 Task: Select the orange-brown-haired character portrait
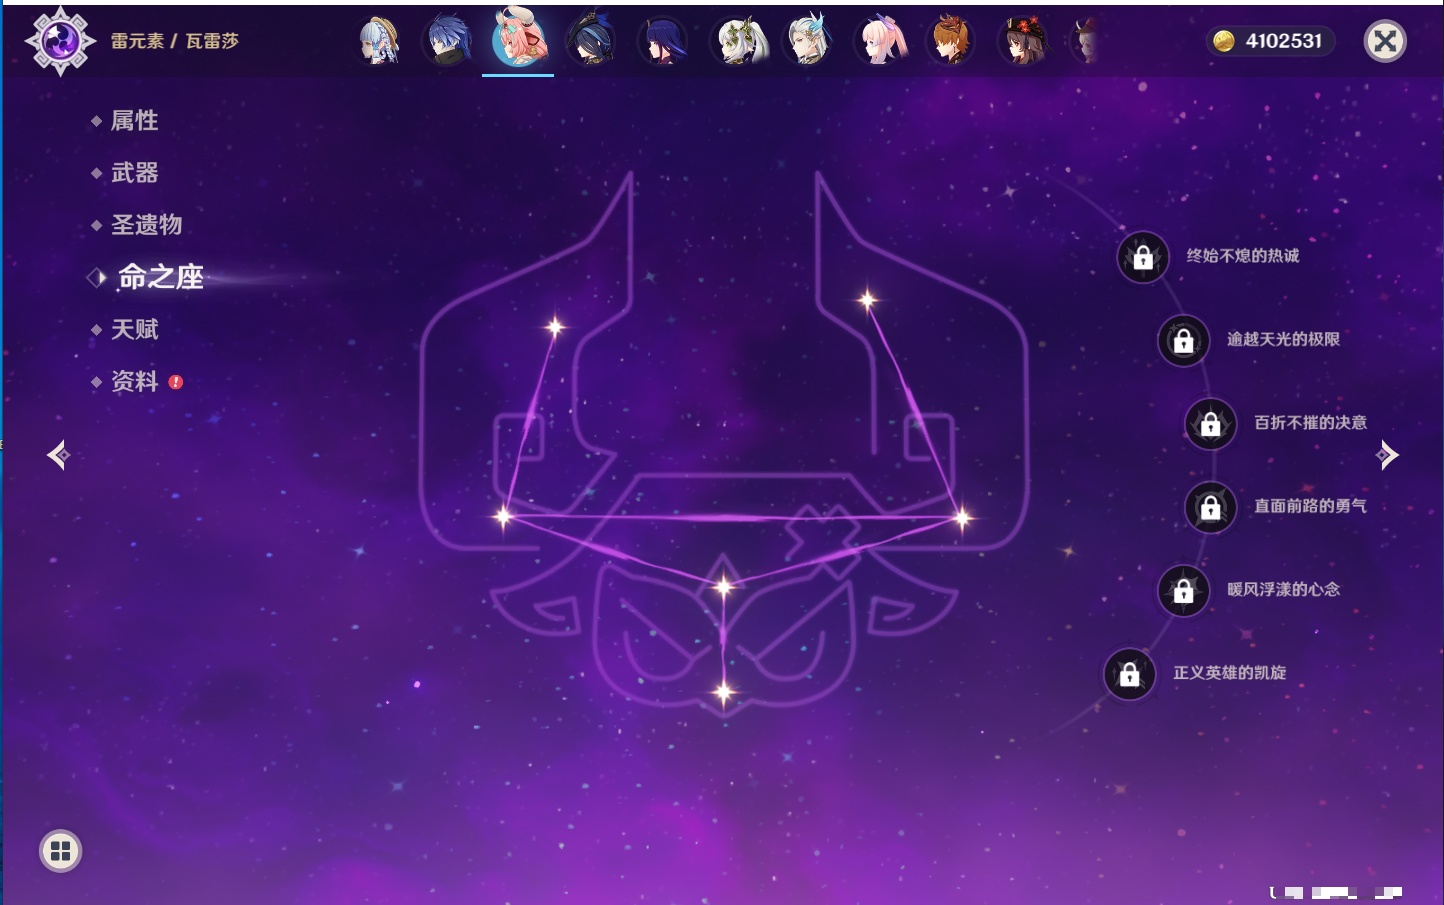(x=951, y=41)
